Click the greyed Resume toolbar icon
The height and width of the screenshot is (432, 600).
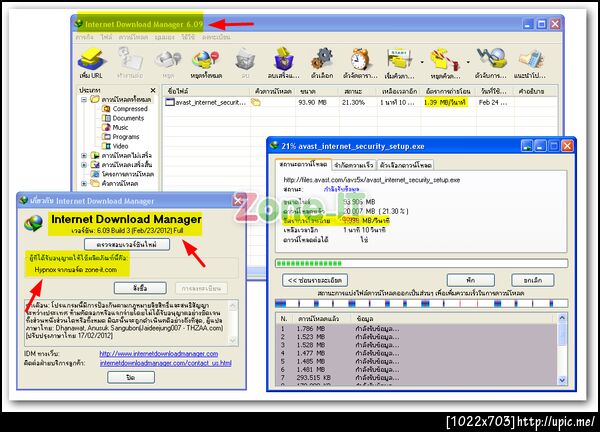click(130, 59)
